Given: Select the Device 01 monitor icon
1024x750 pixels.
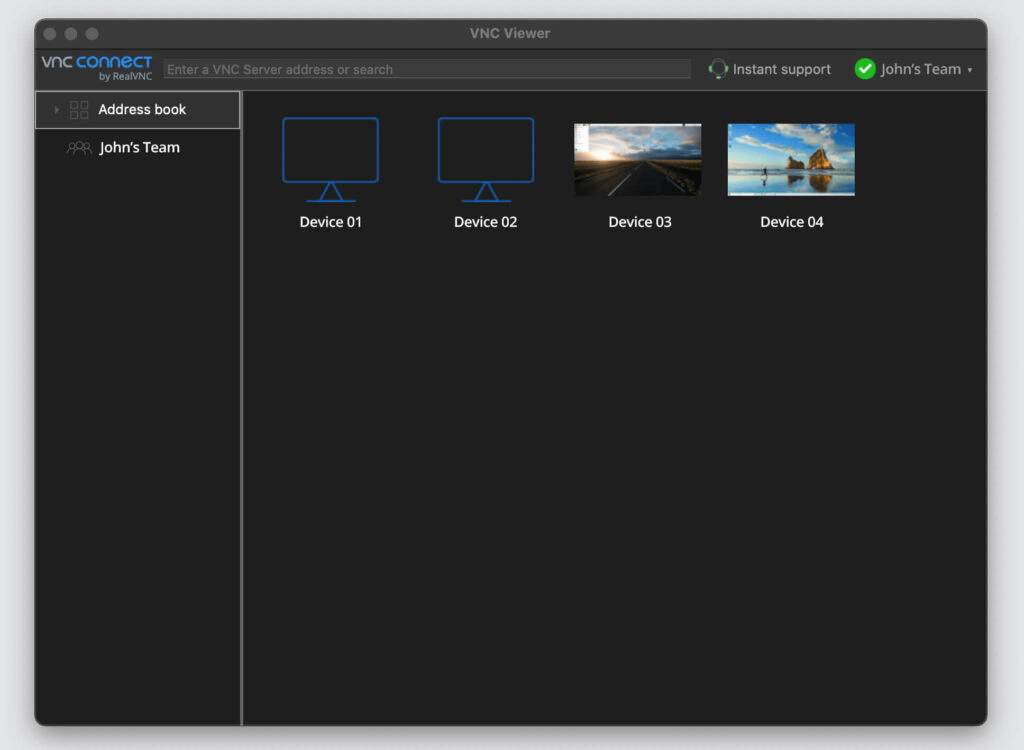Looking at the screenshot, I should pos(330,159).
